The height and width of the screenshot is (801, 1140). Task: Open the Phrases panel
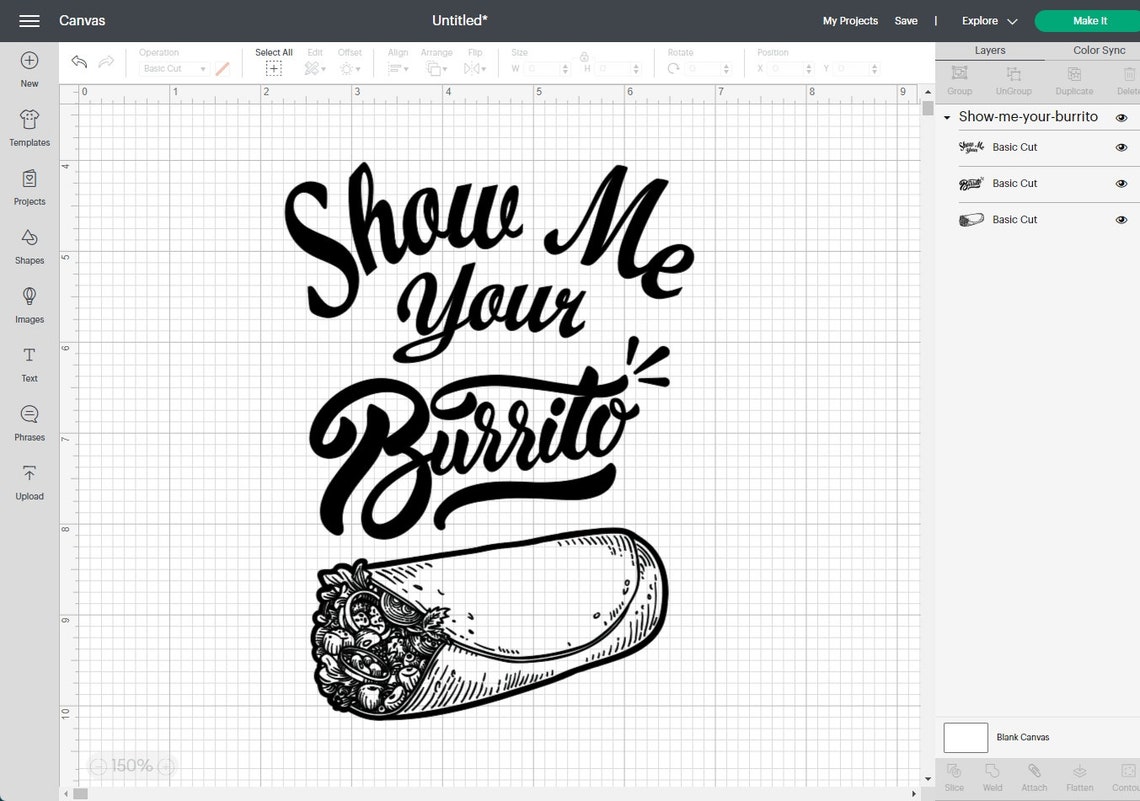point(29,422)
